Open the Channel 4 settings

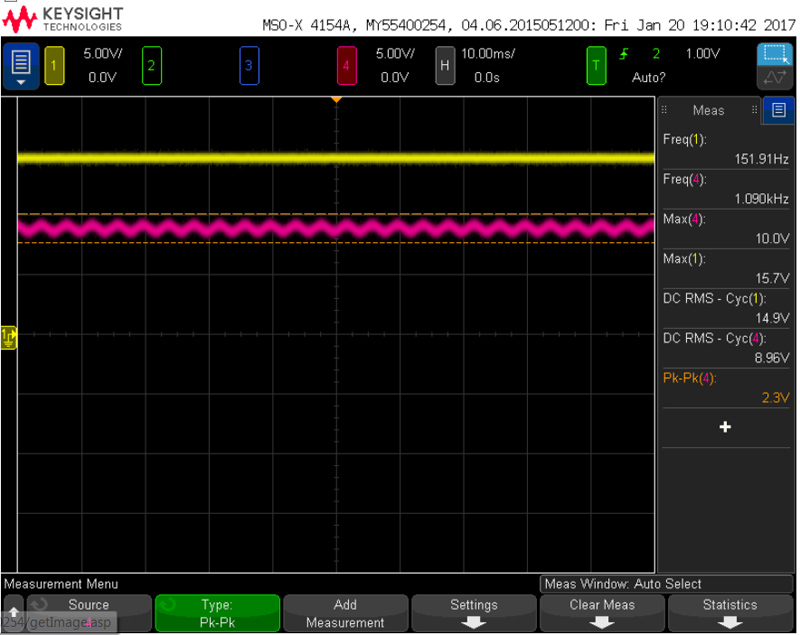(x=345, y=63)
